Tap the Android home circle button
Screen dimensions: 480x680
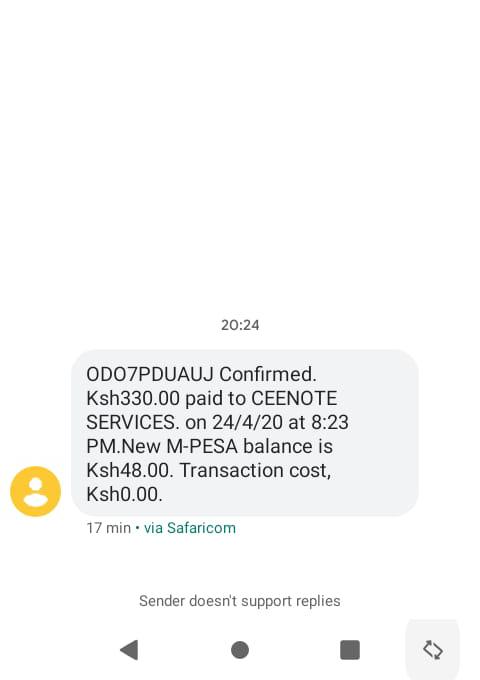[x=240, y=650]
